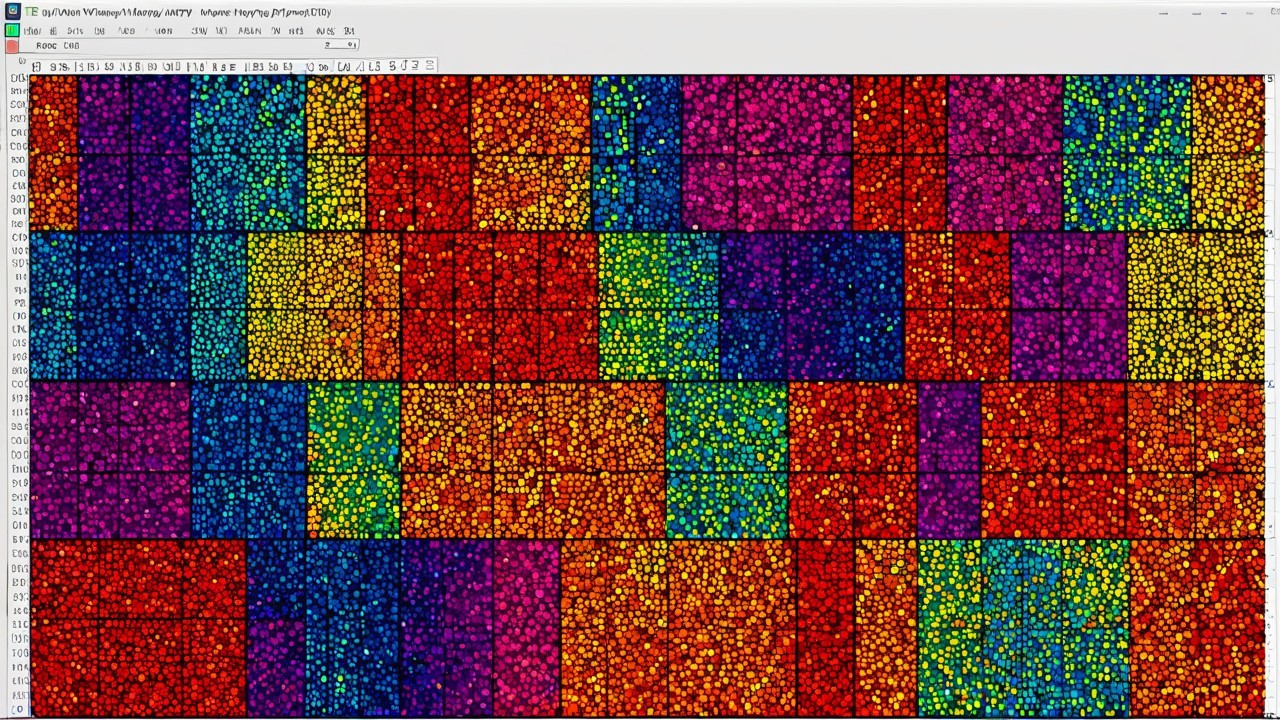Click the last icon at the toolbar's right end
This screenshot has width=1280, height=720.
[x=430, y=66]
